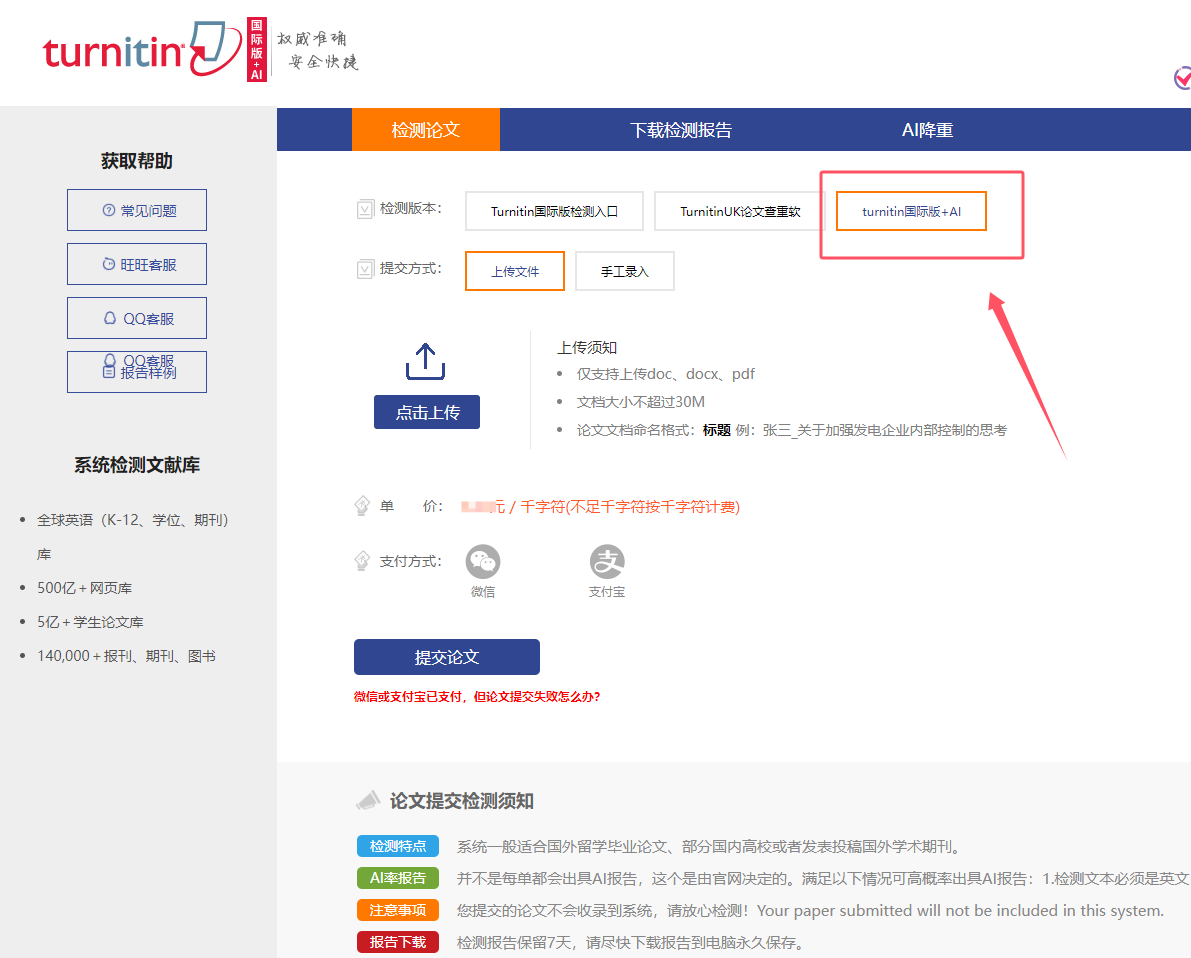Click the checkmark icon at top right
This screenshot has height=958, width=1191.
(x=1182, y=78)
